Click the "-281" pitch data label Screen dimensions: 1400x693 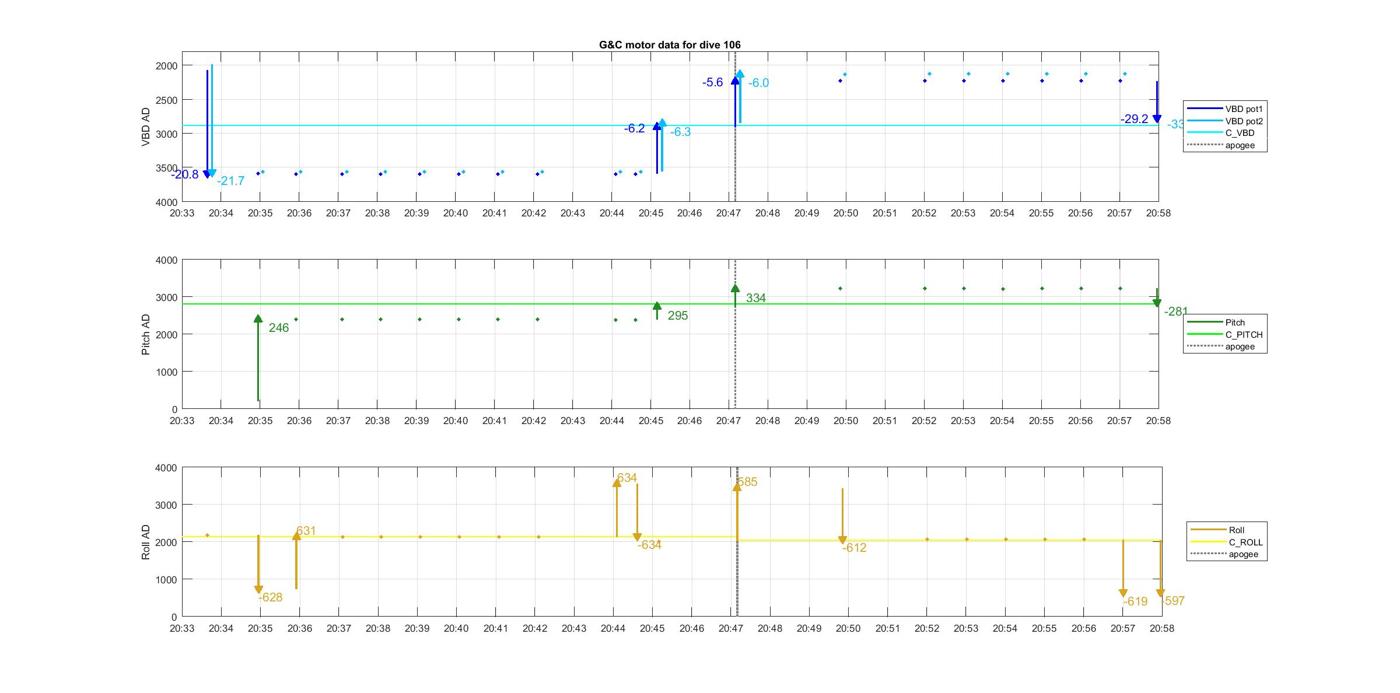pyautogui.click(x=1176, y=312)
